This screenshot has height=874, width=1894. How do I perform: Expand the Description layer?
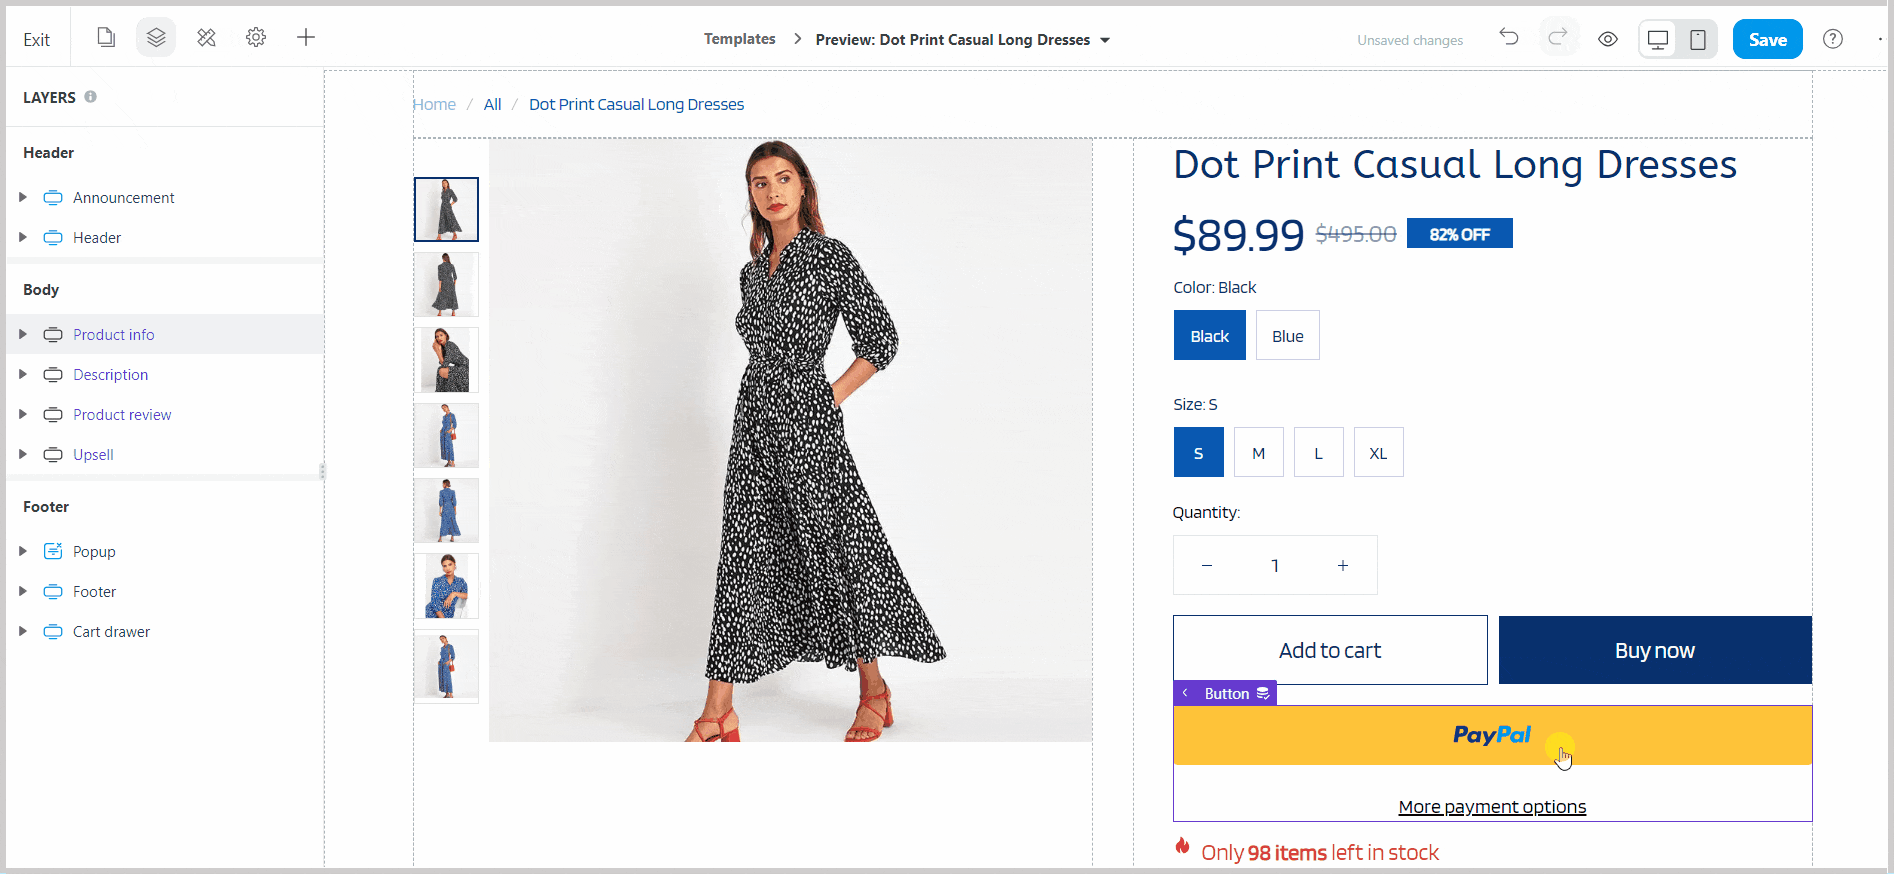pos(23,375)
